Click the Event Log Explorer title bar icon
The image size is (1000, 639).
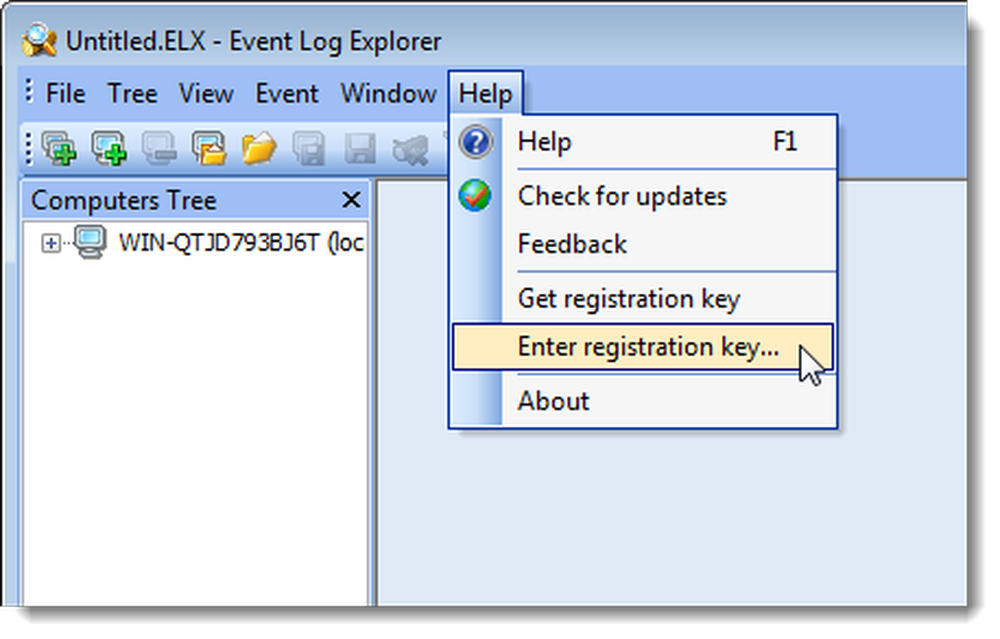click(39, 41)
